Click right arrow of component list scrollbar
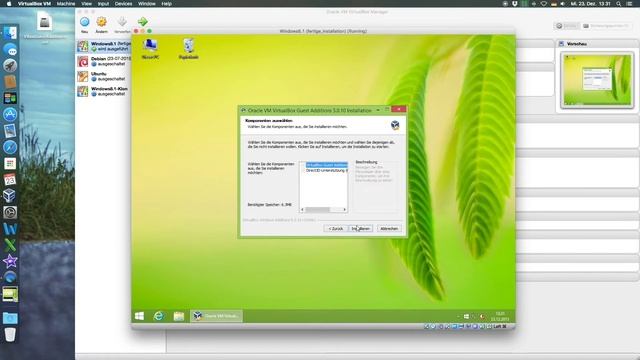This screenshot has width=640, height=360. tap(345, 210)
